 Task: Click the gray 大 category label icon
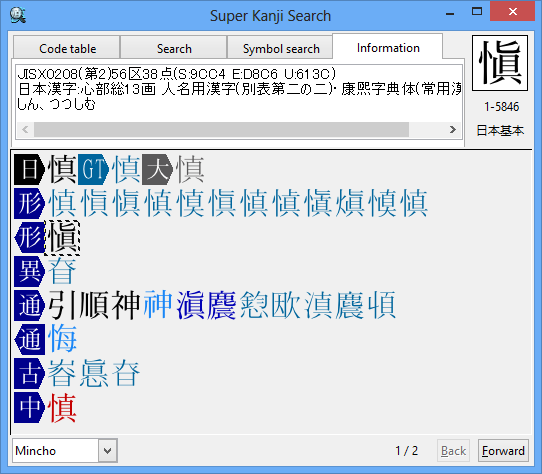pyautogui.click(x=157, y=169)
